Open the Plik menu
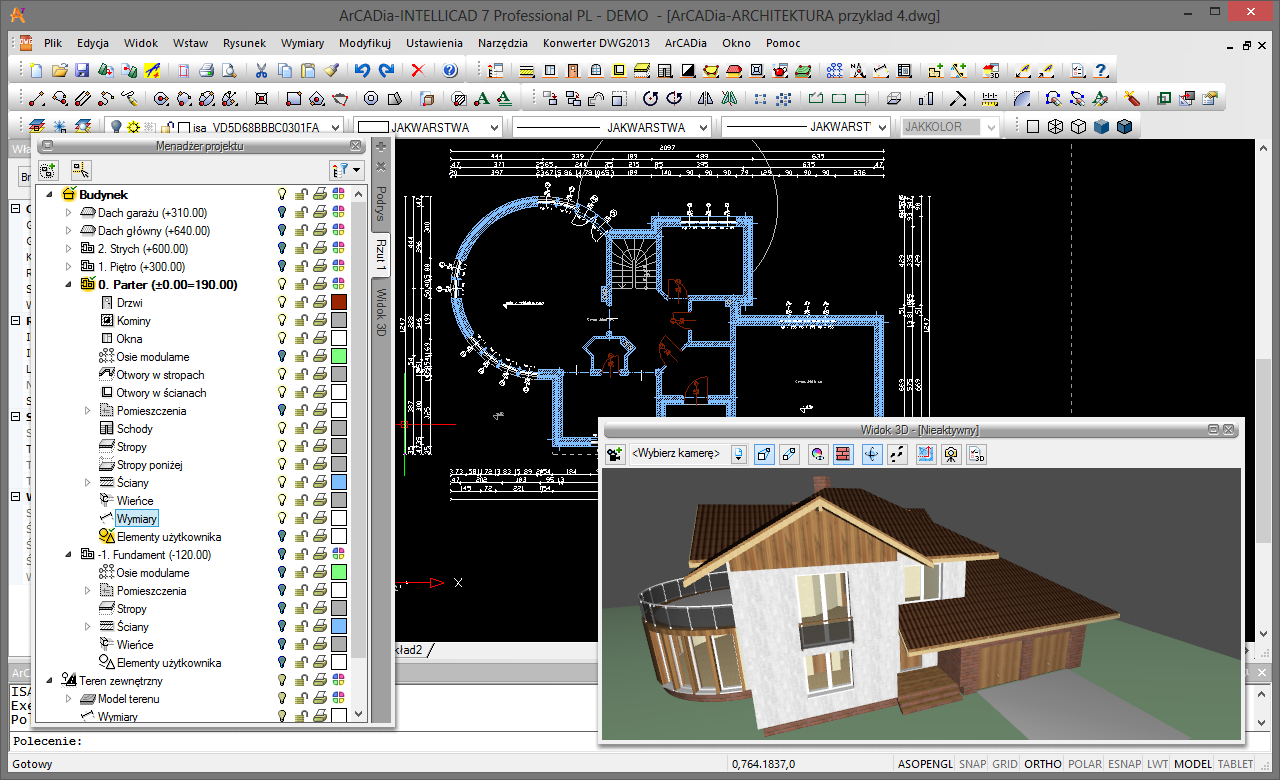Viewport: 1280px width, 780px height. point(53,43)
